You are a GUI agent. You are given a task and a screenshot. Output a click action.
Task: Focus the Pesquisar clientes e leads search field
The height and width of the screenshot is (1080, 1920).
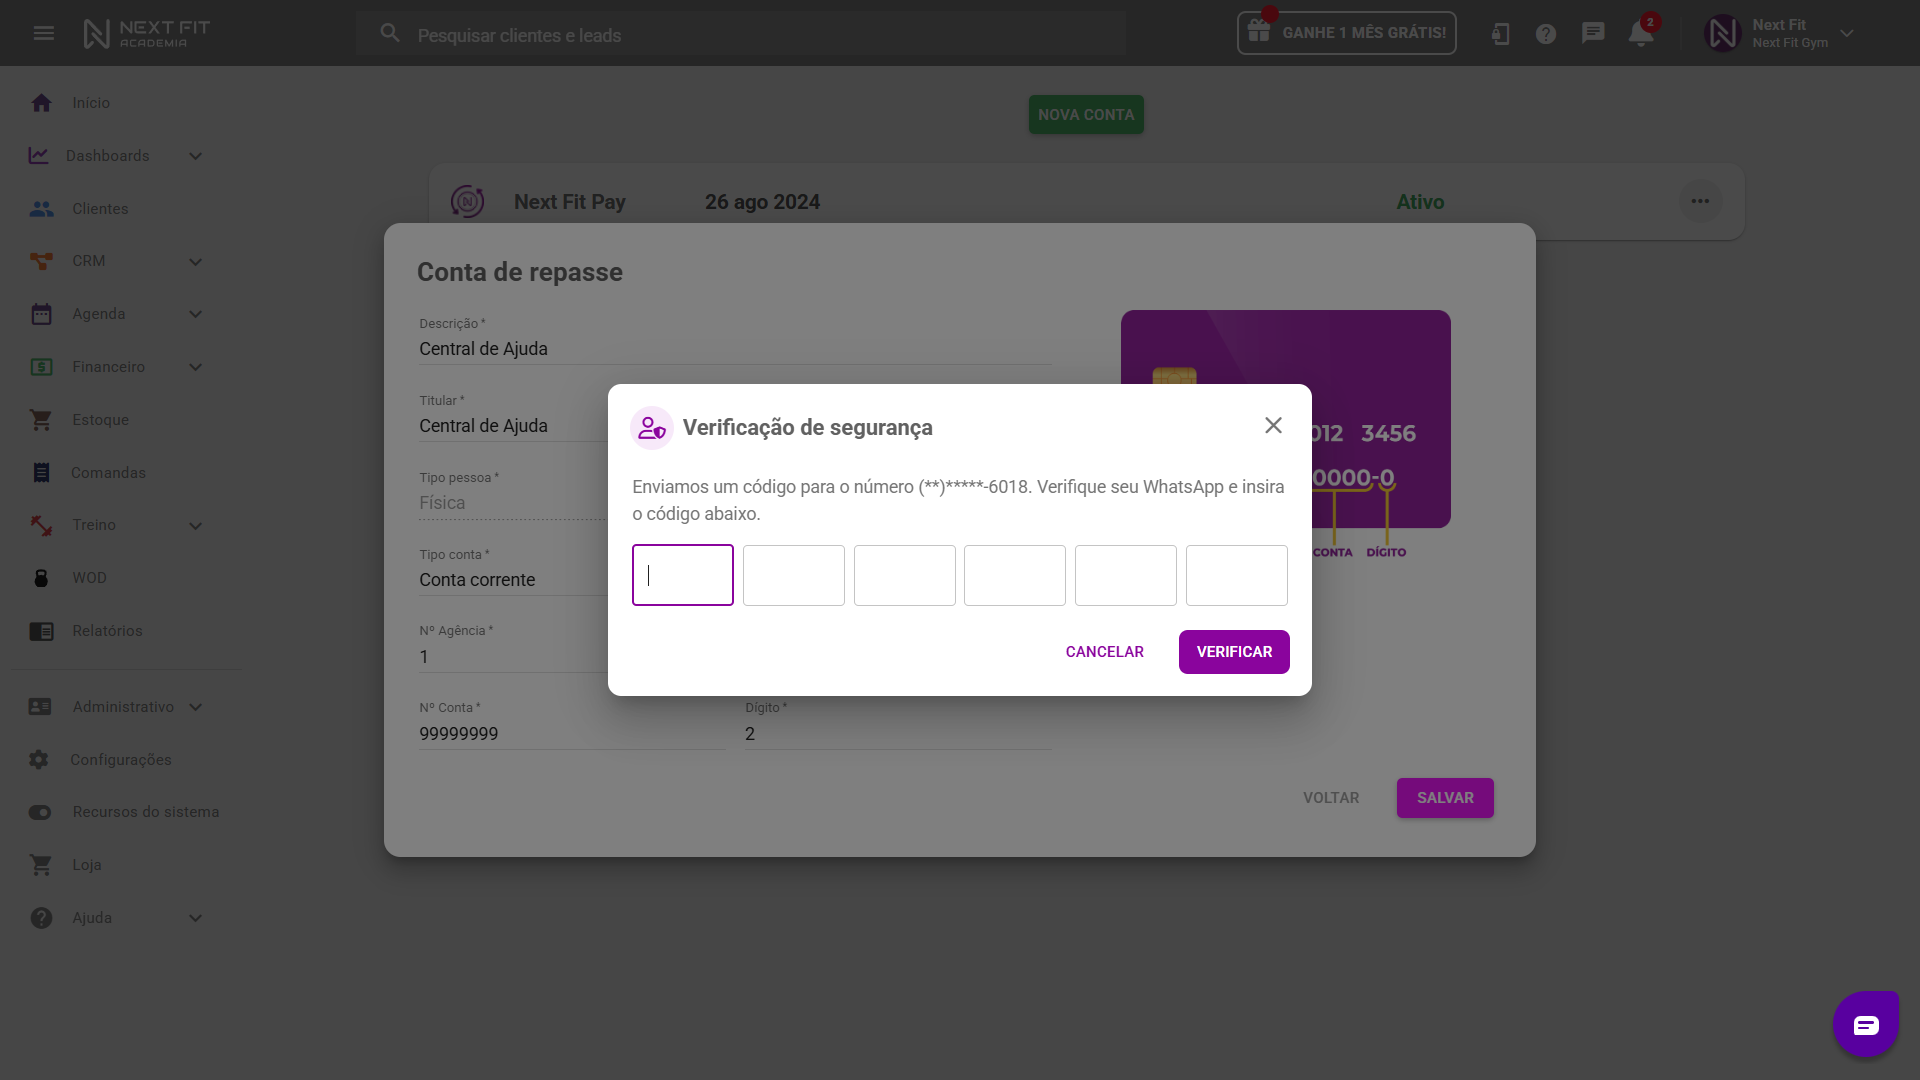click(760, 35)
